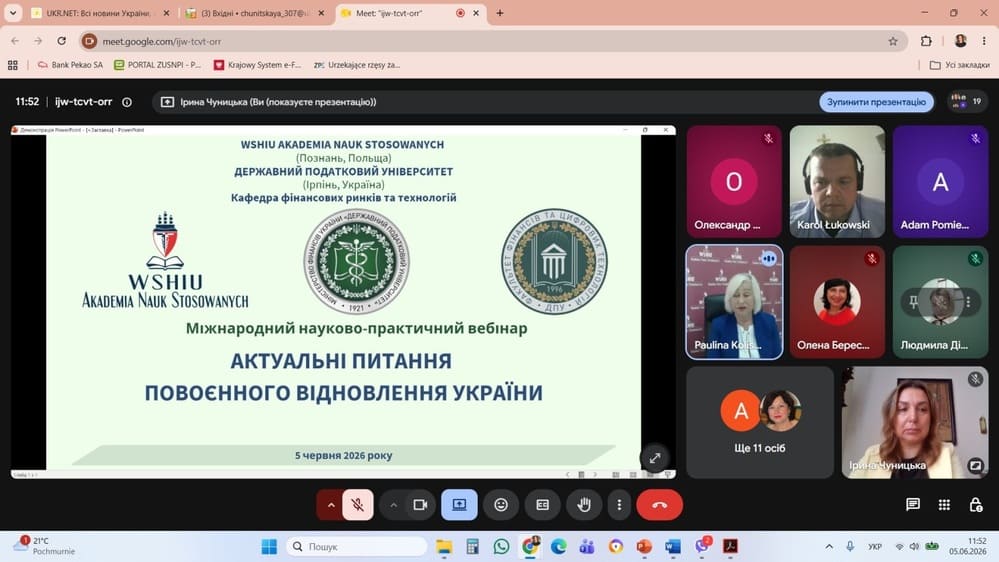Screen dimensions: 999x562
Task: Open the emoji reactions button
Action: (x=501, y=505)
